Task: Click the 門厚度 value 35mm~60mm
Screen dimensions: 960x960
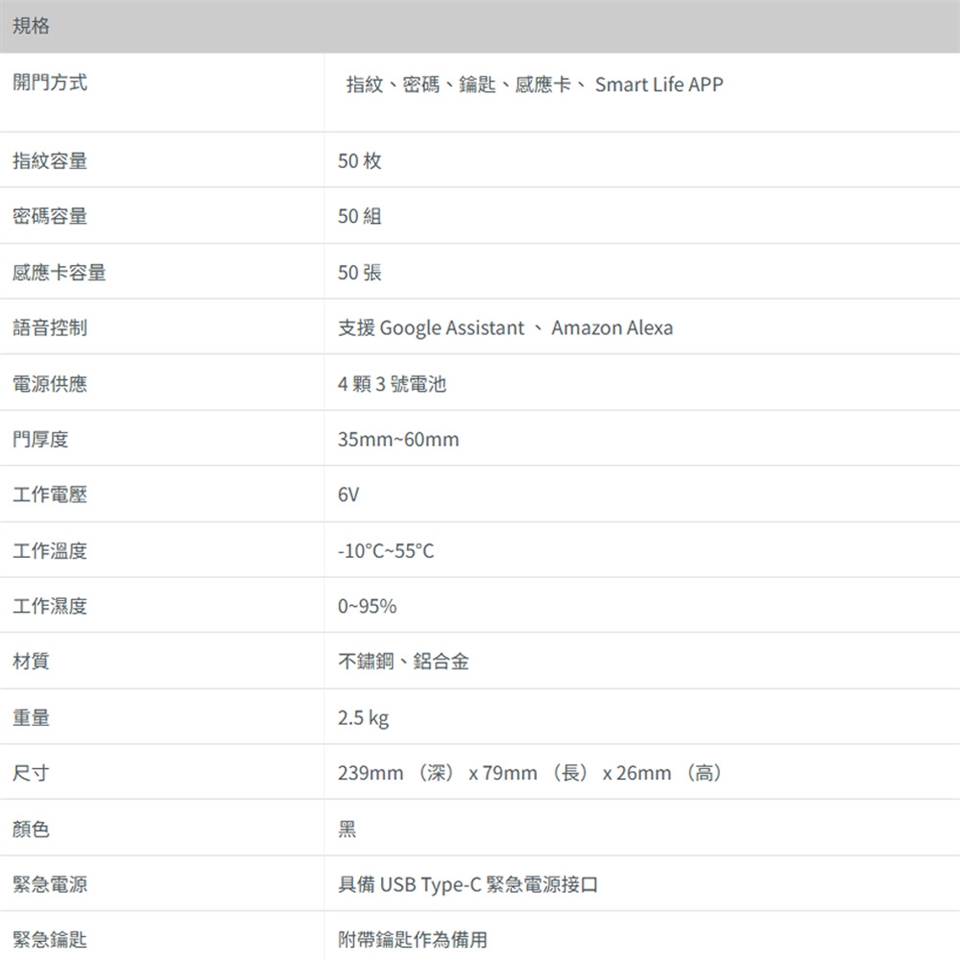Action: click(x=398, y=440)
